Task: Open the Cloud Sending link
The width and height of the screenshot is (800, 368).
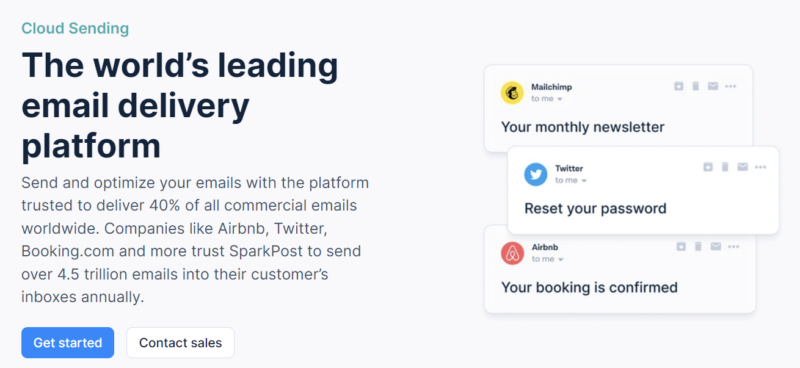Action: 75,29
